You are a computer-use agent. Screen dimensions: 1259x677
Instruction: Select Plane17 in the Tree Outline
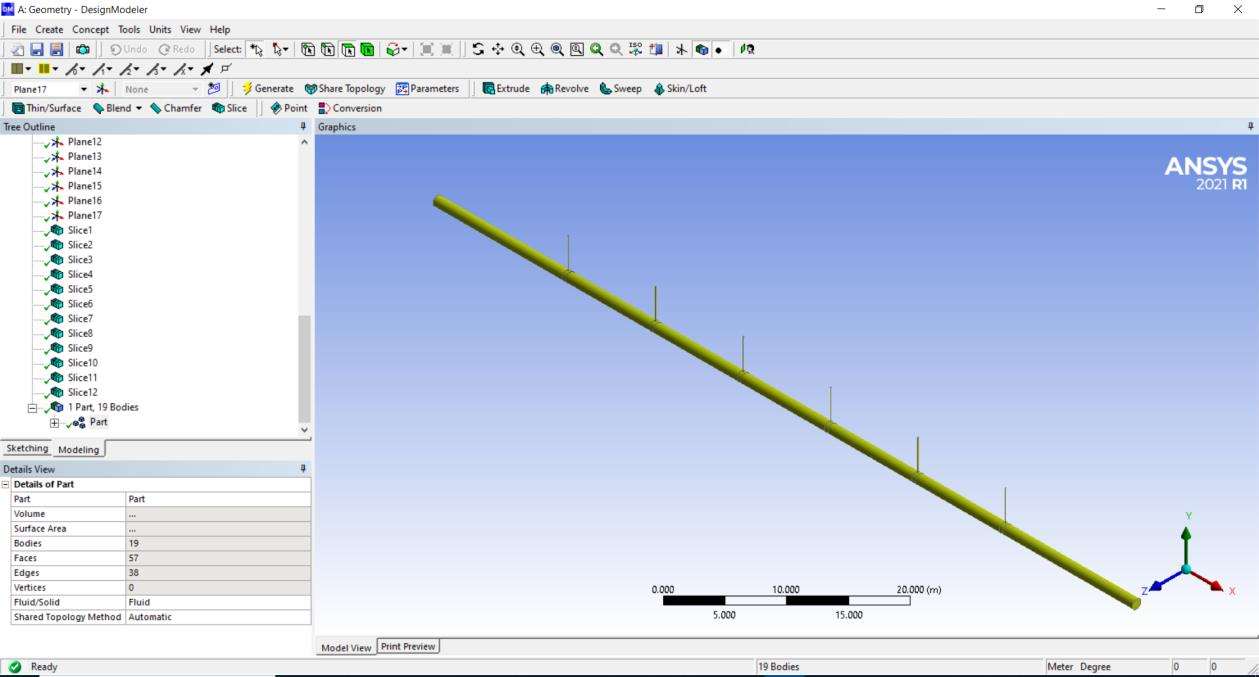(x=84, y=216)
